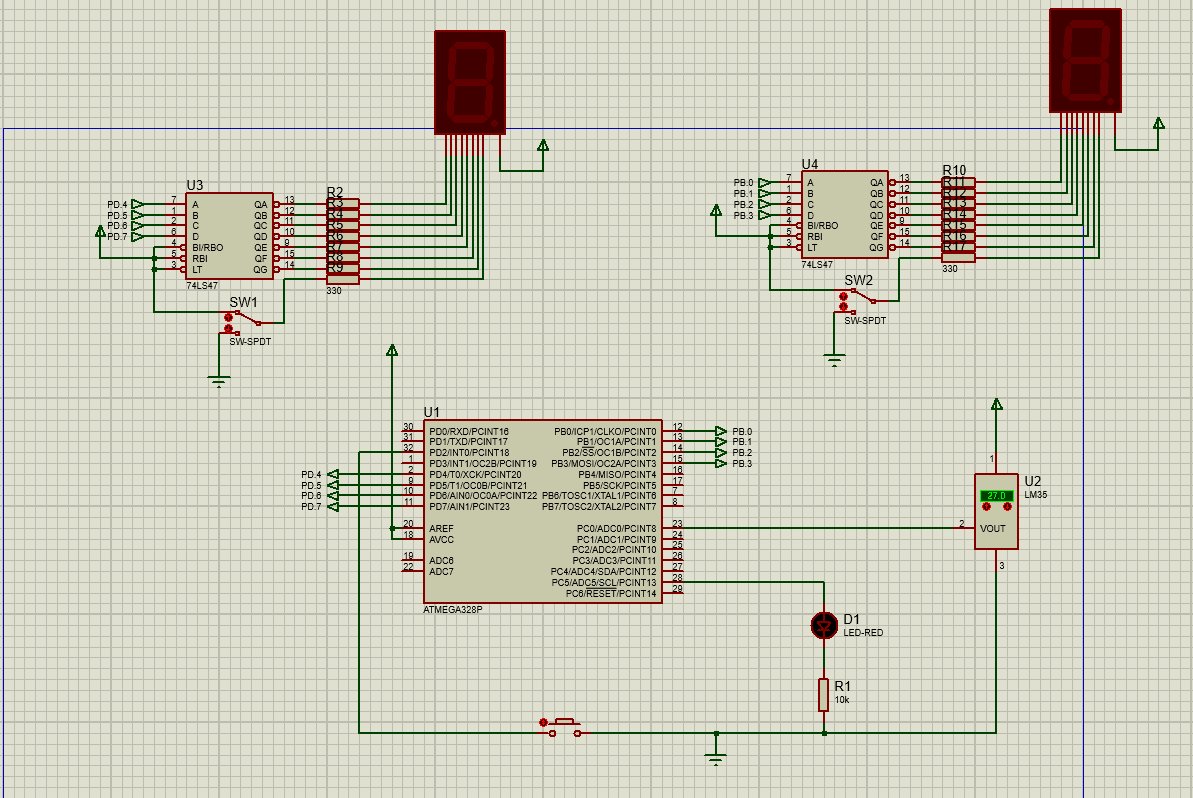Select the PD.7 terminal left of U1
The image size is (1193, 798).
pyautogui.click(x=333, y=507)
